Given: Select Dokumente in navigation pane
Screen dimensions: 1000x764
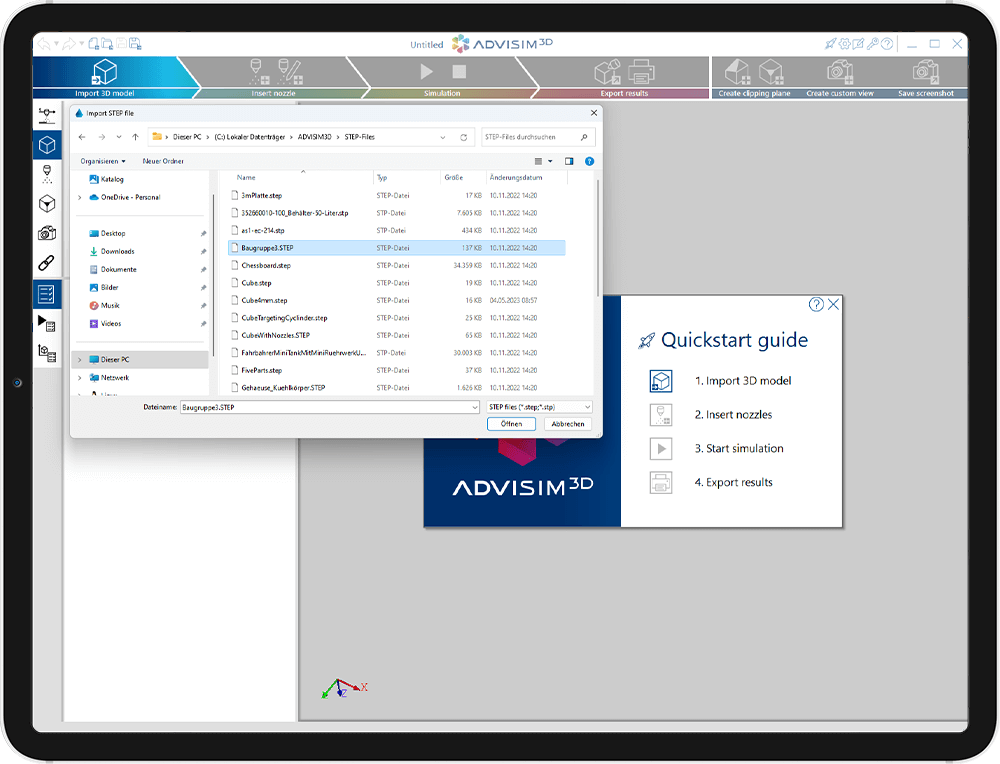Looking at the screenshot, I should [x=119, y=269].
